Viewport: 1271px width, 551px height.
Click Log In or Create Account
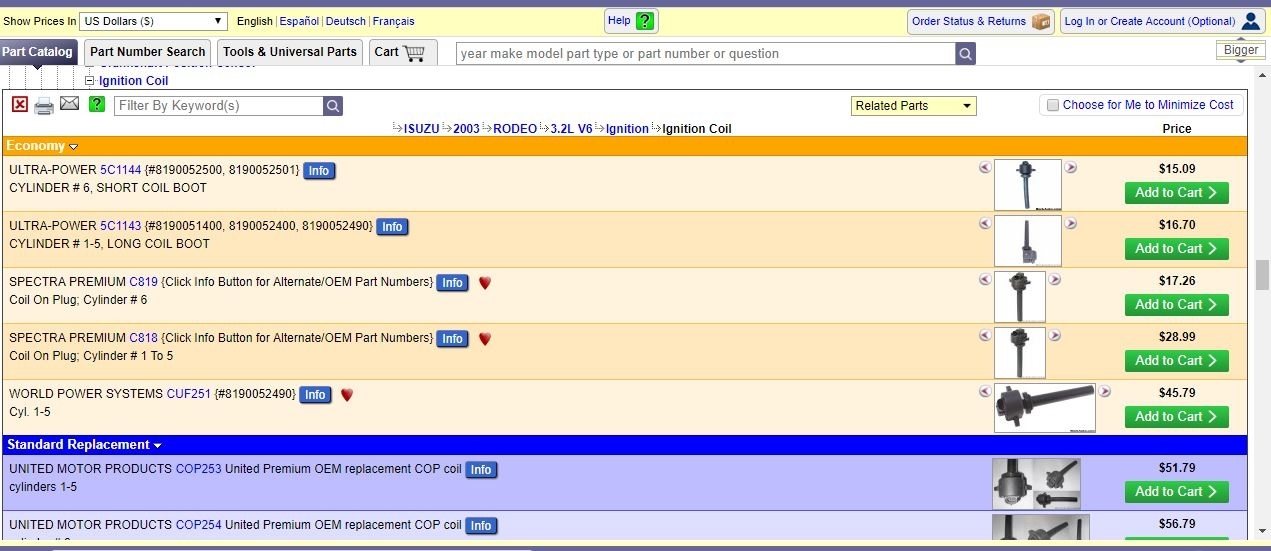[x=1163, y=21]
